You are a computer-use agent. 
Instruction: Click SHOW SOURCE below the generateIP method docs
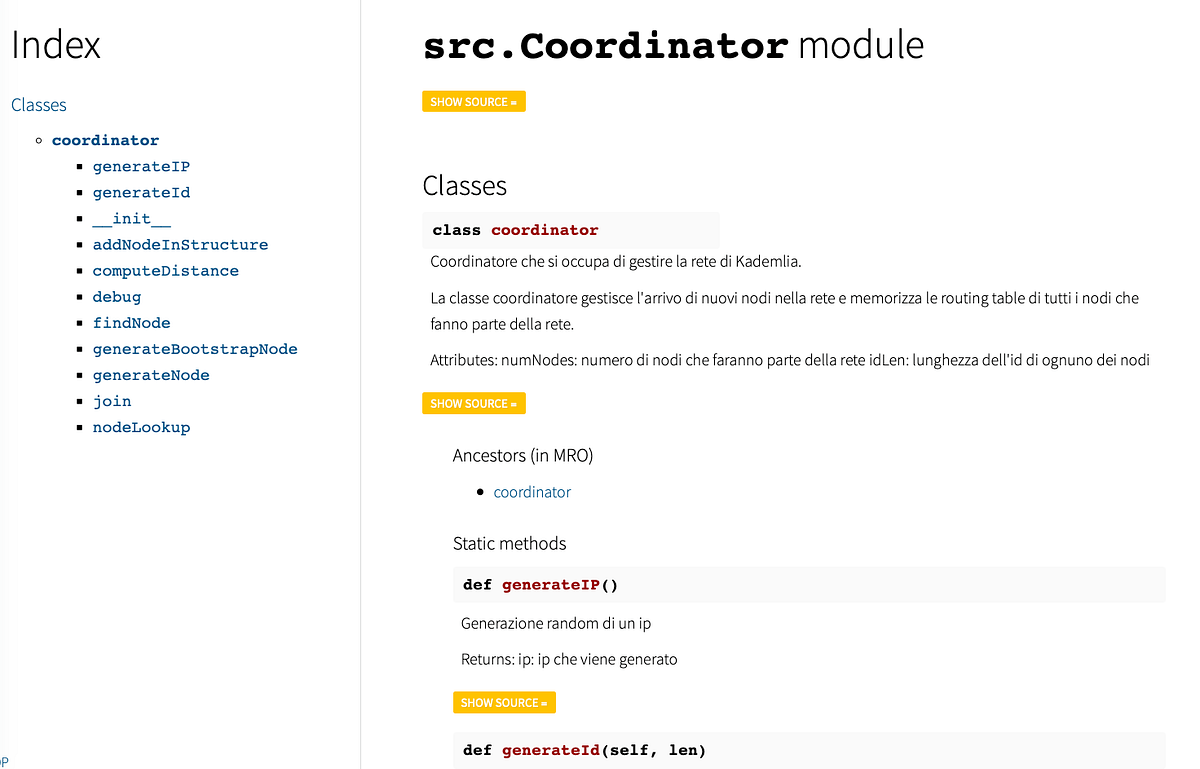pyautogui.click(x=504, y=702)
